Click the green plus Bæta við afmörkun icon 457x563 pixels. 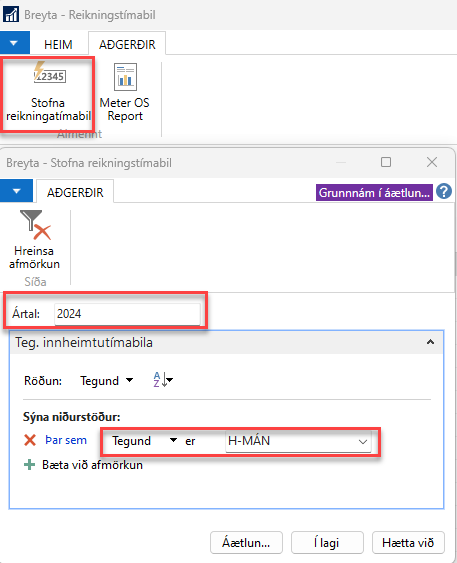pos(29,465)
